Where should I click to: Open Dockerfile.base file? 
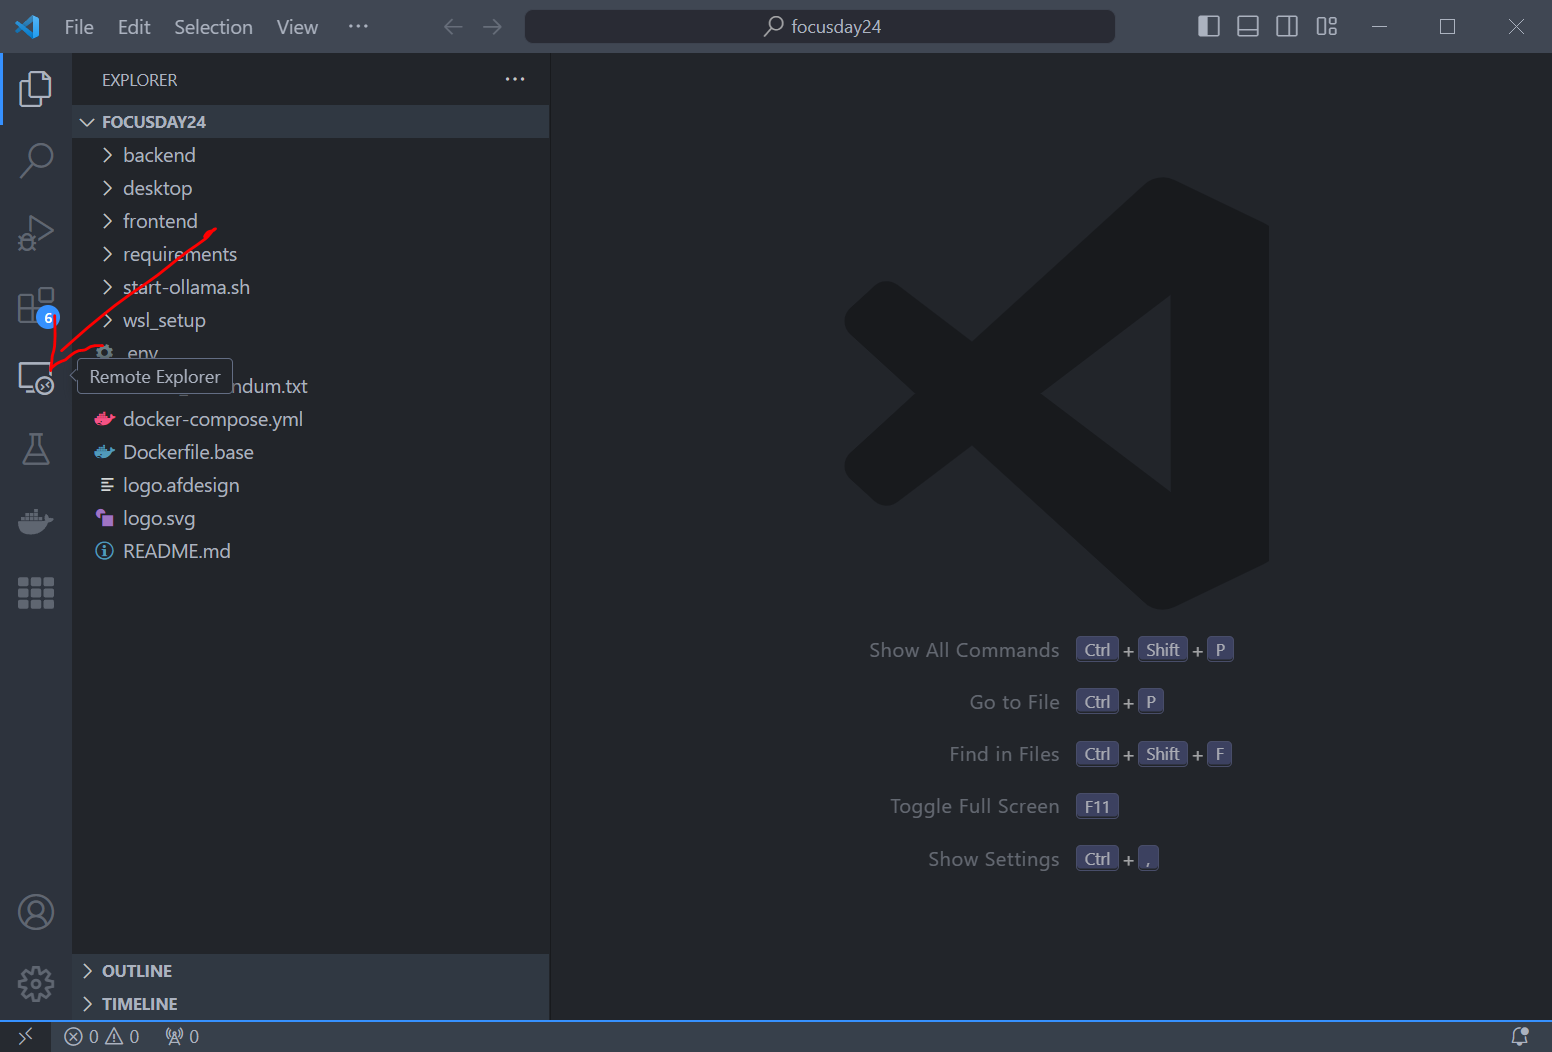(310, 452)
